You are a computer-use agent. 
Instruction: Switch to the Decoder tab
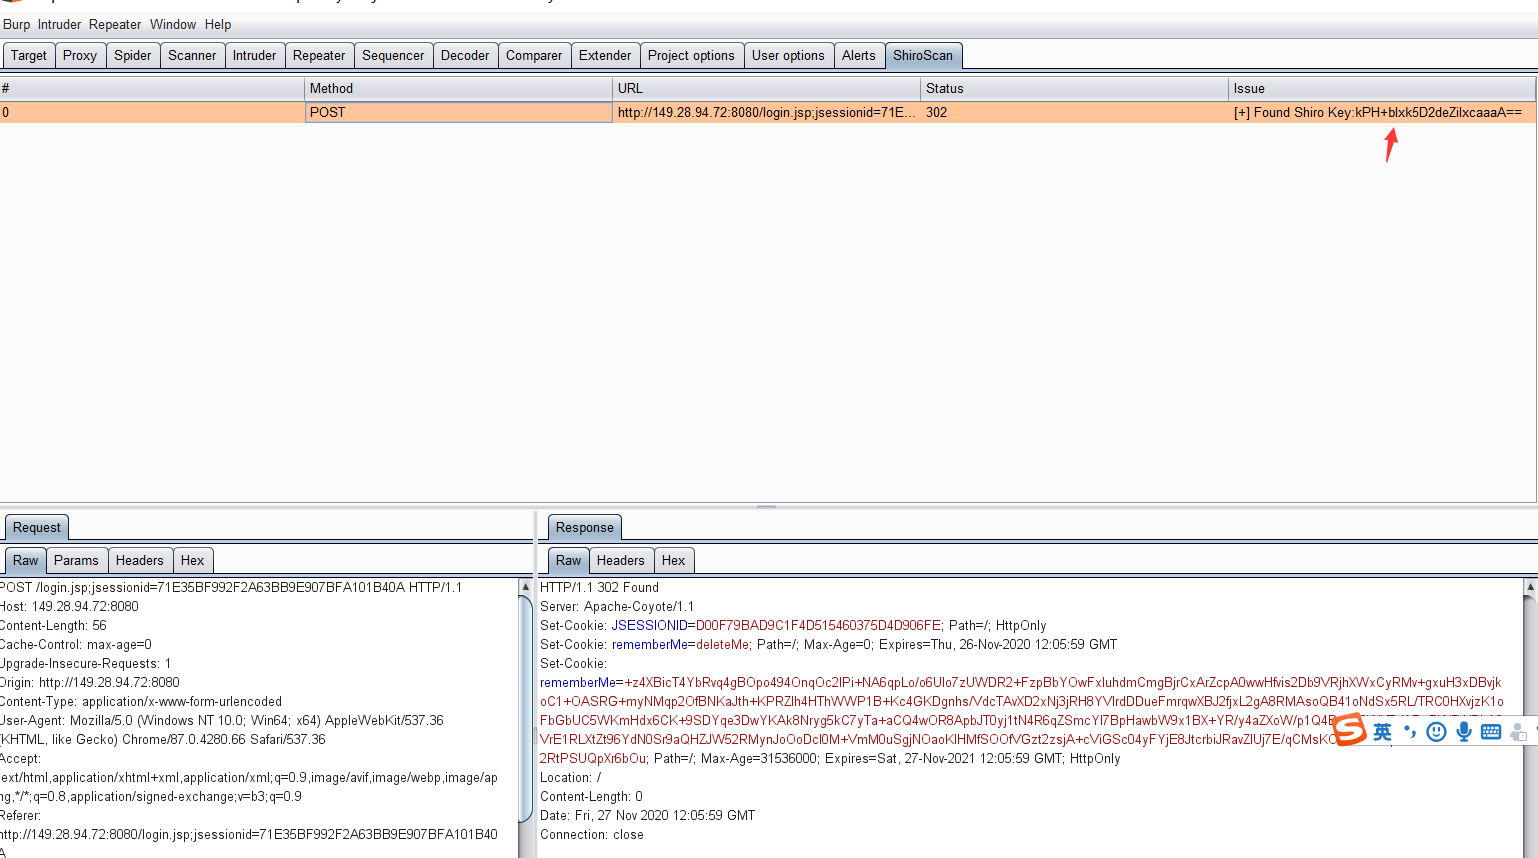click(465, 55)
